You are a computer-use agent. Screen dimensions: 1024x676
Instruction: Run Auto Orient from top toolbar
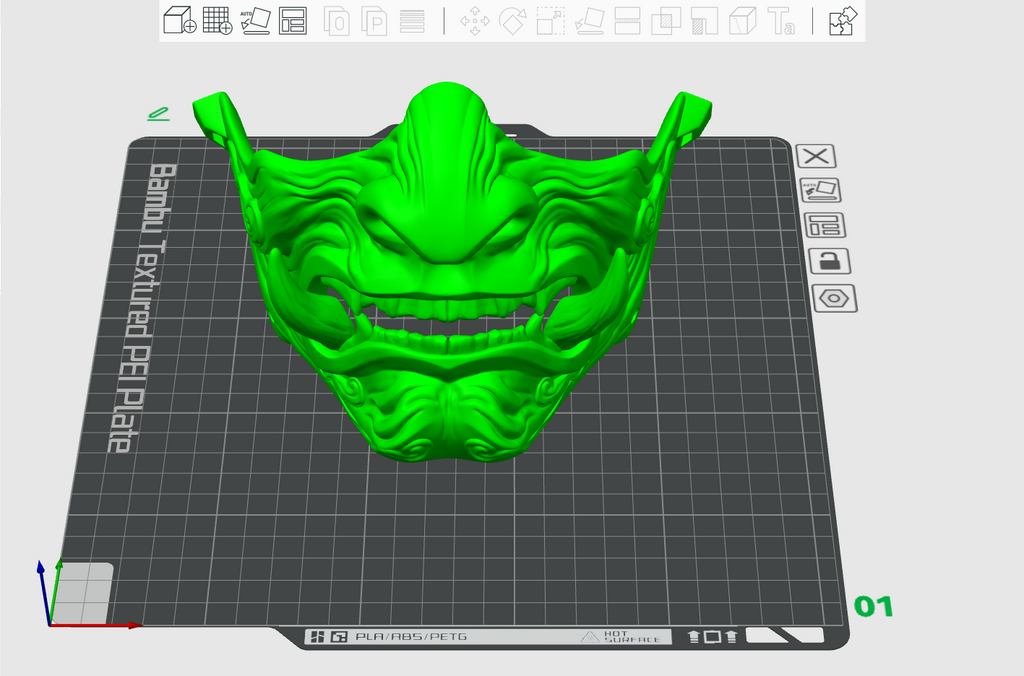click(255, 20)
